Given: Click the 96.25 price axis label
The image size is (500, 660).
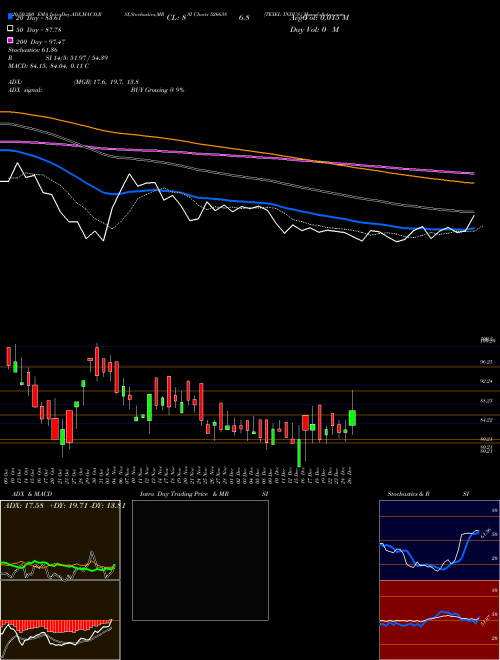Looking at the screenshot, I should (487, 362).
